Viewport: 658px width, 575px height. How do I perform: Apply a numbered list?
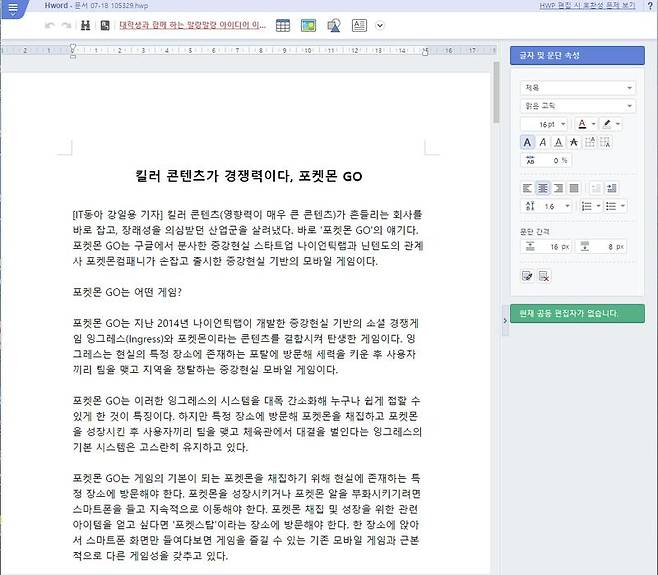pyautogui.click(x=587, y=206)
